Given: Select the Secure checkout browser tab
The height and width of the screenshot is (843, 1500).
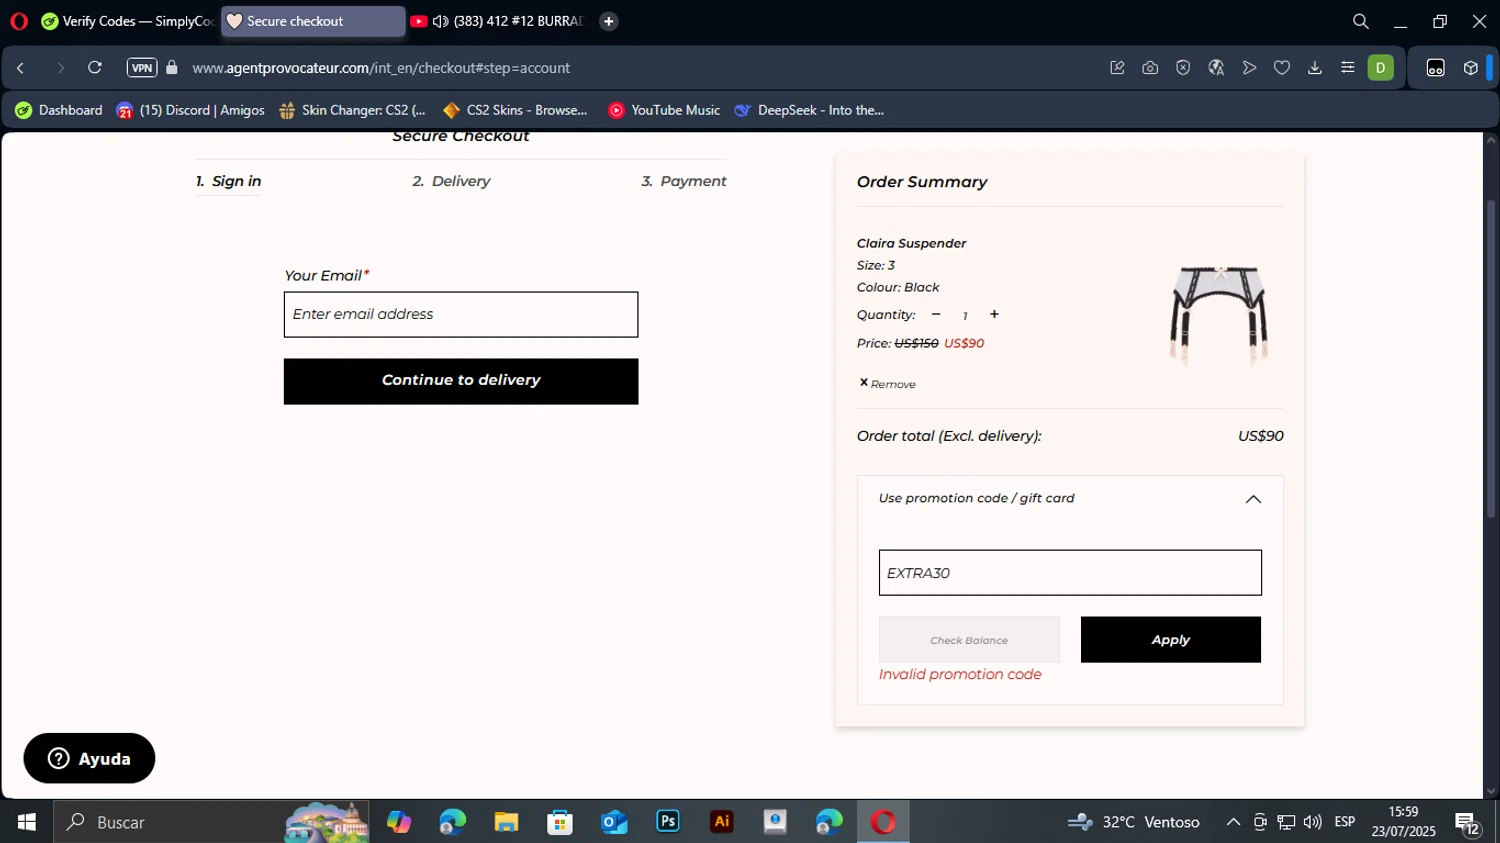Looking at the screenshot, I should point(313,21).
